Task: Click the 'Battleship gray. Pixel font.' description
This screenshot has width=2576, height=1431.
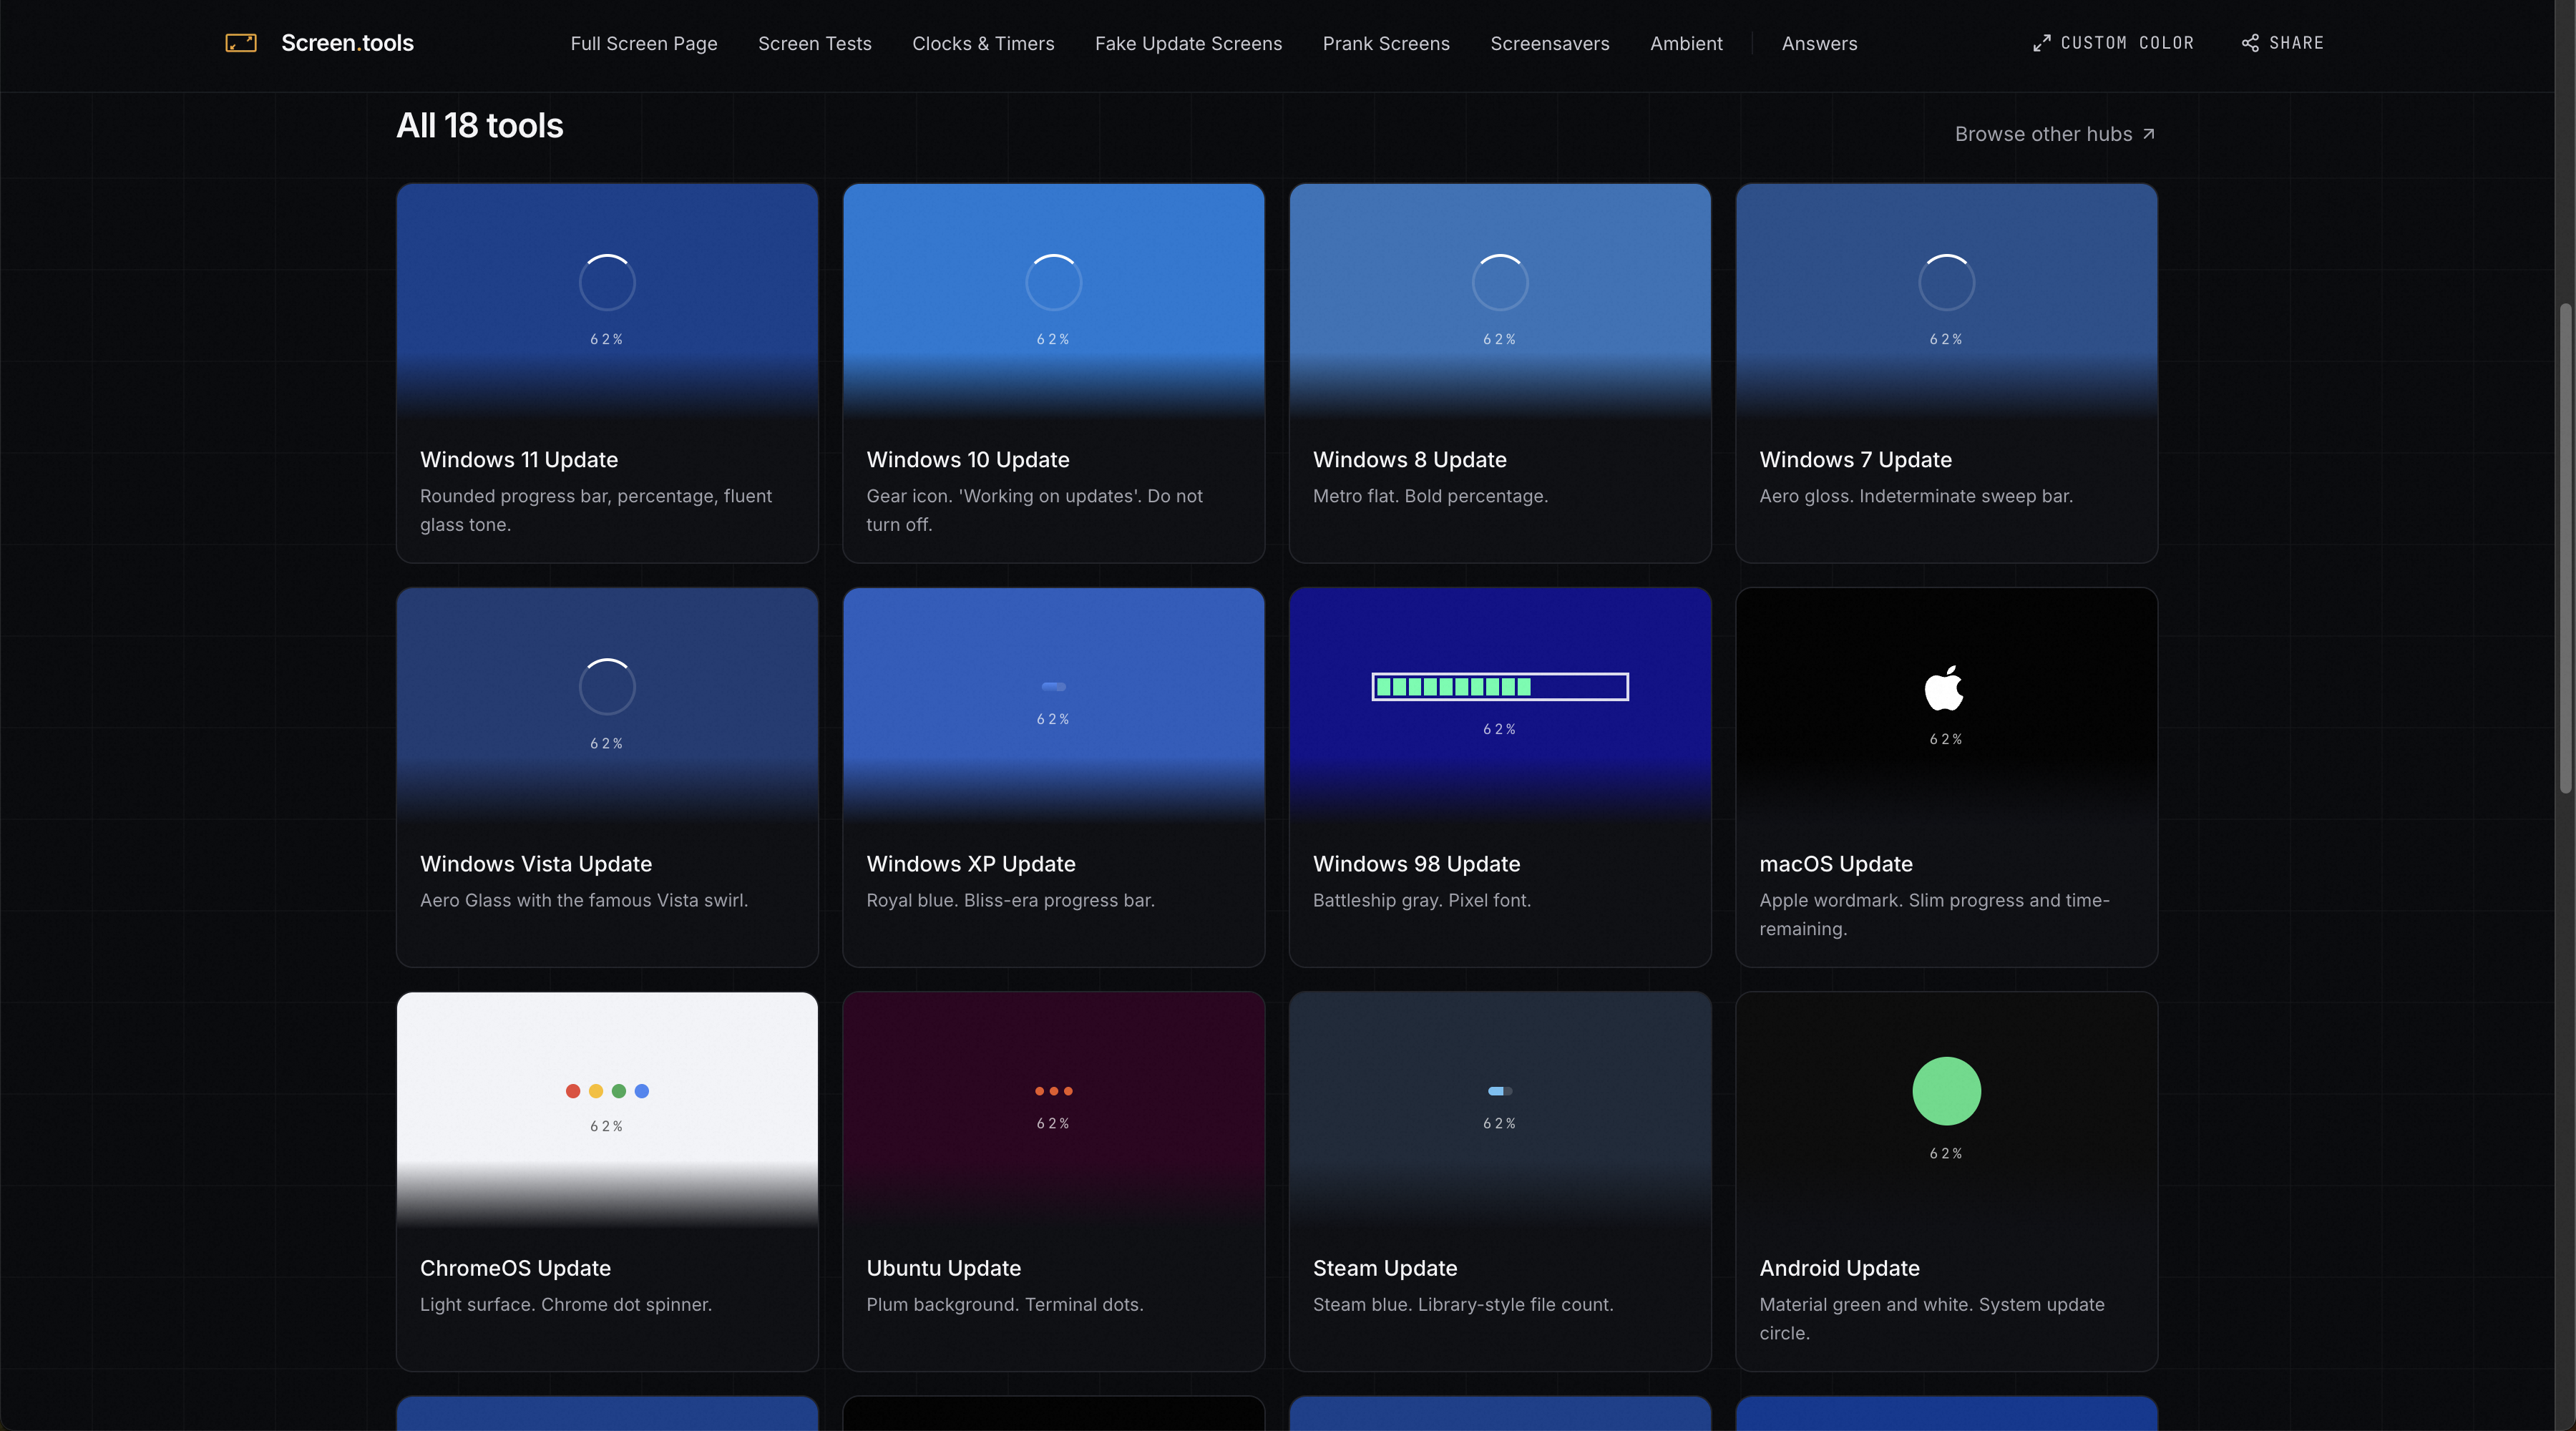Action: 1422,900
